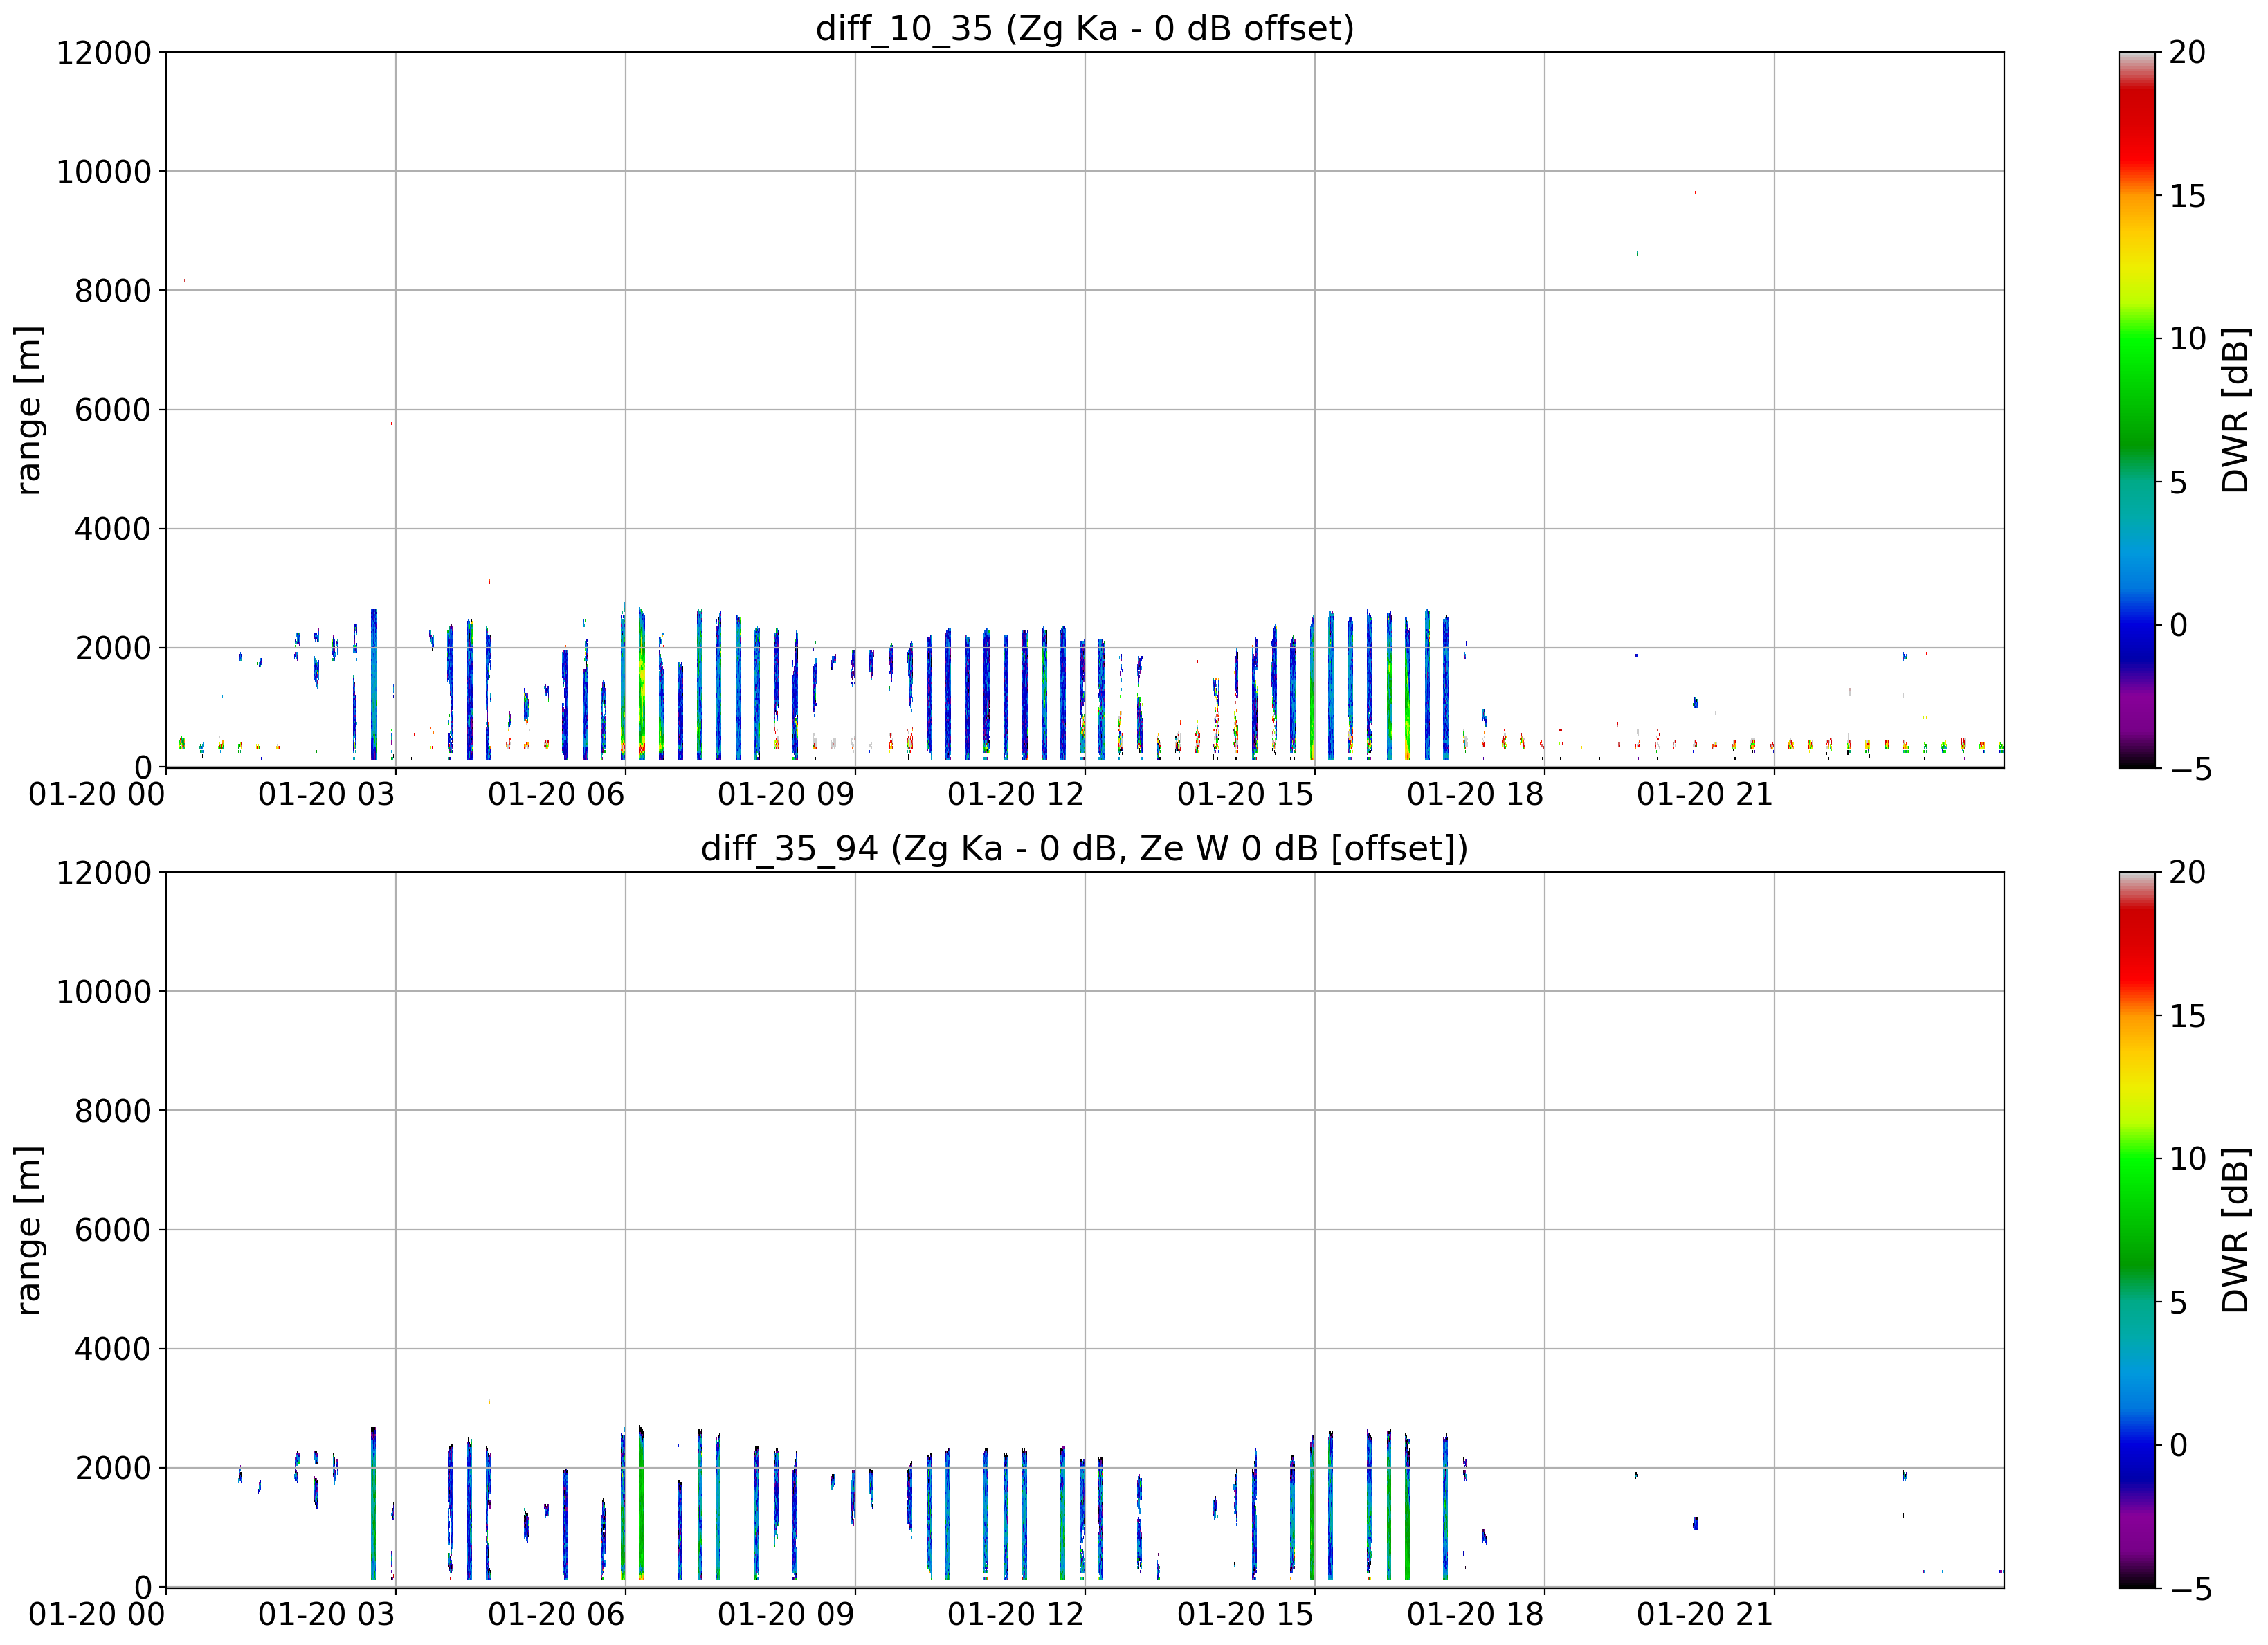Click the '01-20 18' time tick under the diff_35_94 plot

[1475, 1615]
